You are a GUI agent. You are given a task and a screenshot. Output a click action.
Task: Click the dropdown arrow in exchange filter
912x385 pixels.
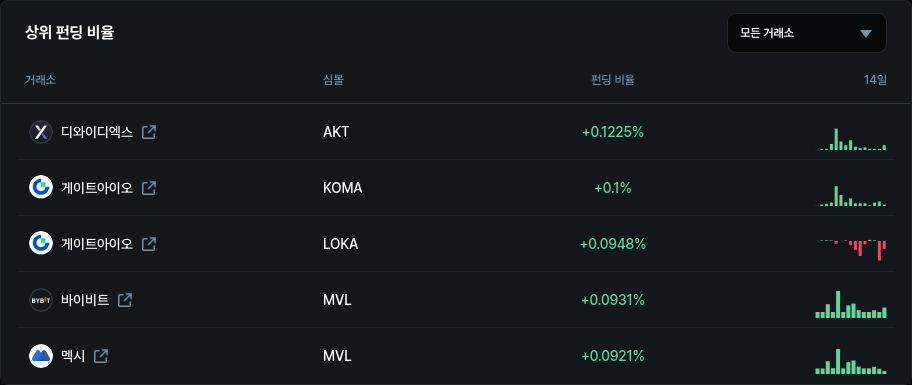[866, 34]
